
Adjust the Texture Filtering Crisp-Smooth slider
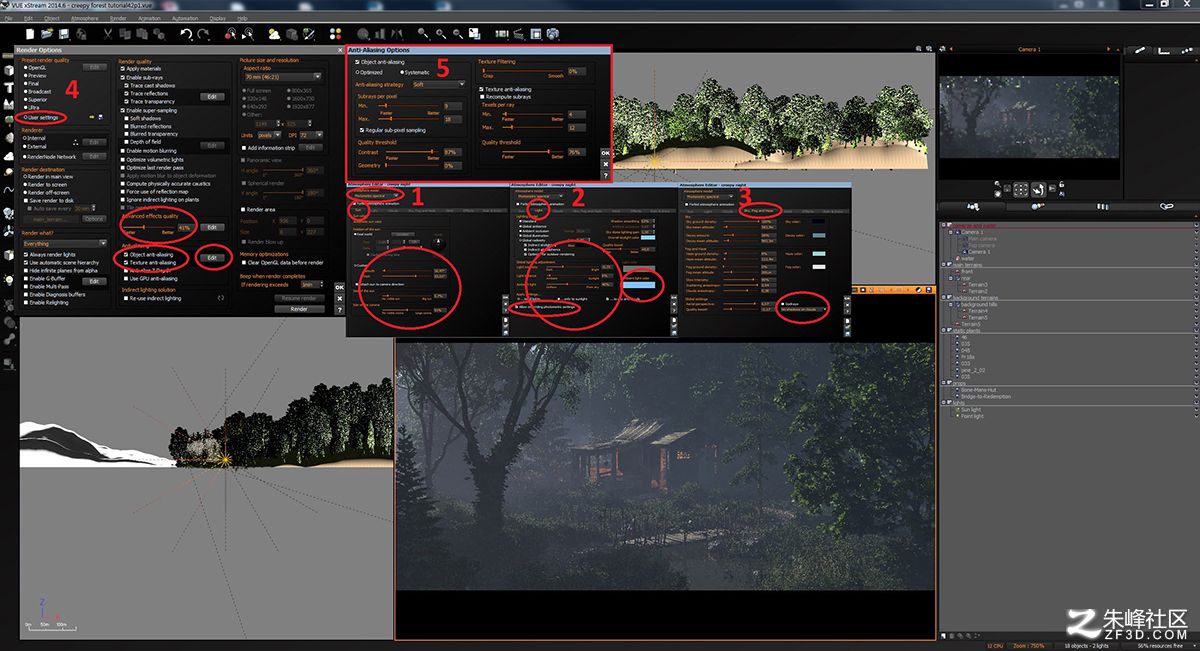pyautogui.click(x=523, y=71)
